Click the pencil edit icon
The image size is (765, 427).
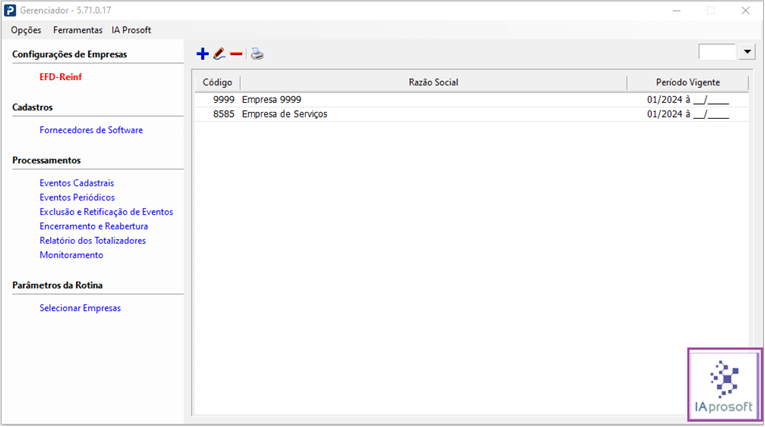219,54
